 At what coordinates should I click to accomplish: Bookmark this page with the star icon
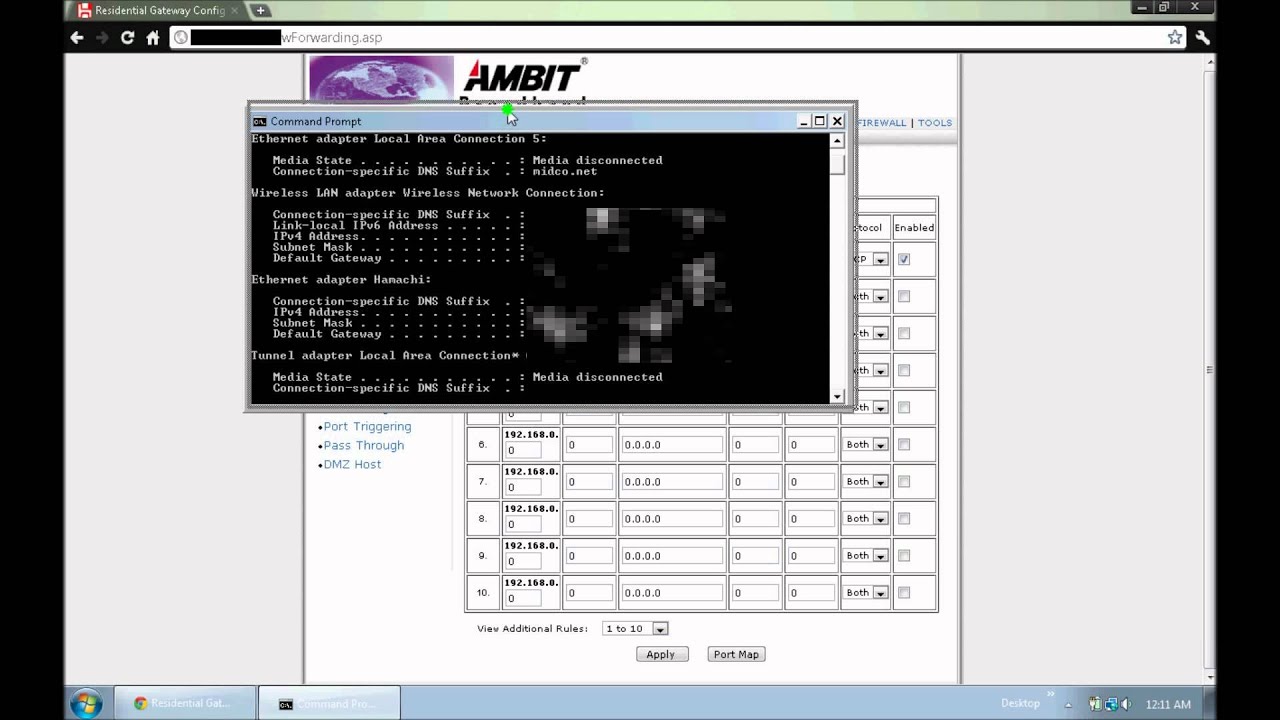(x=1175, y=37)
